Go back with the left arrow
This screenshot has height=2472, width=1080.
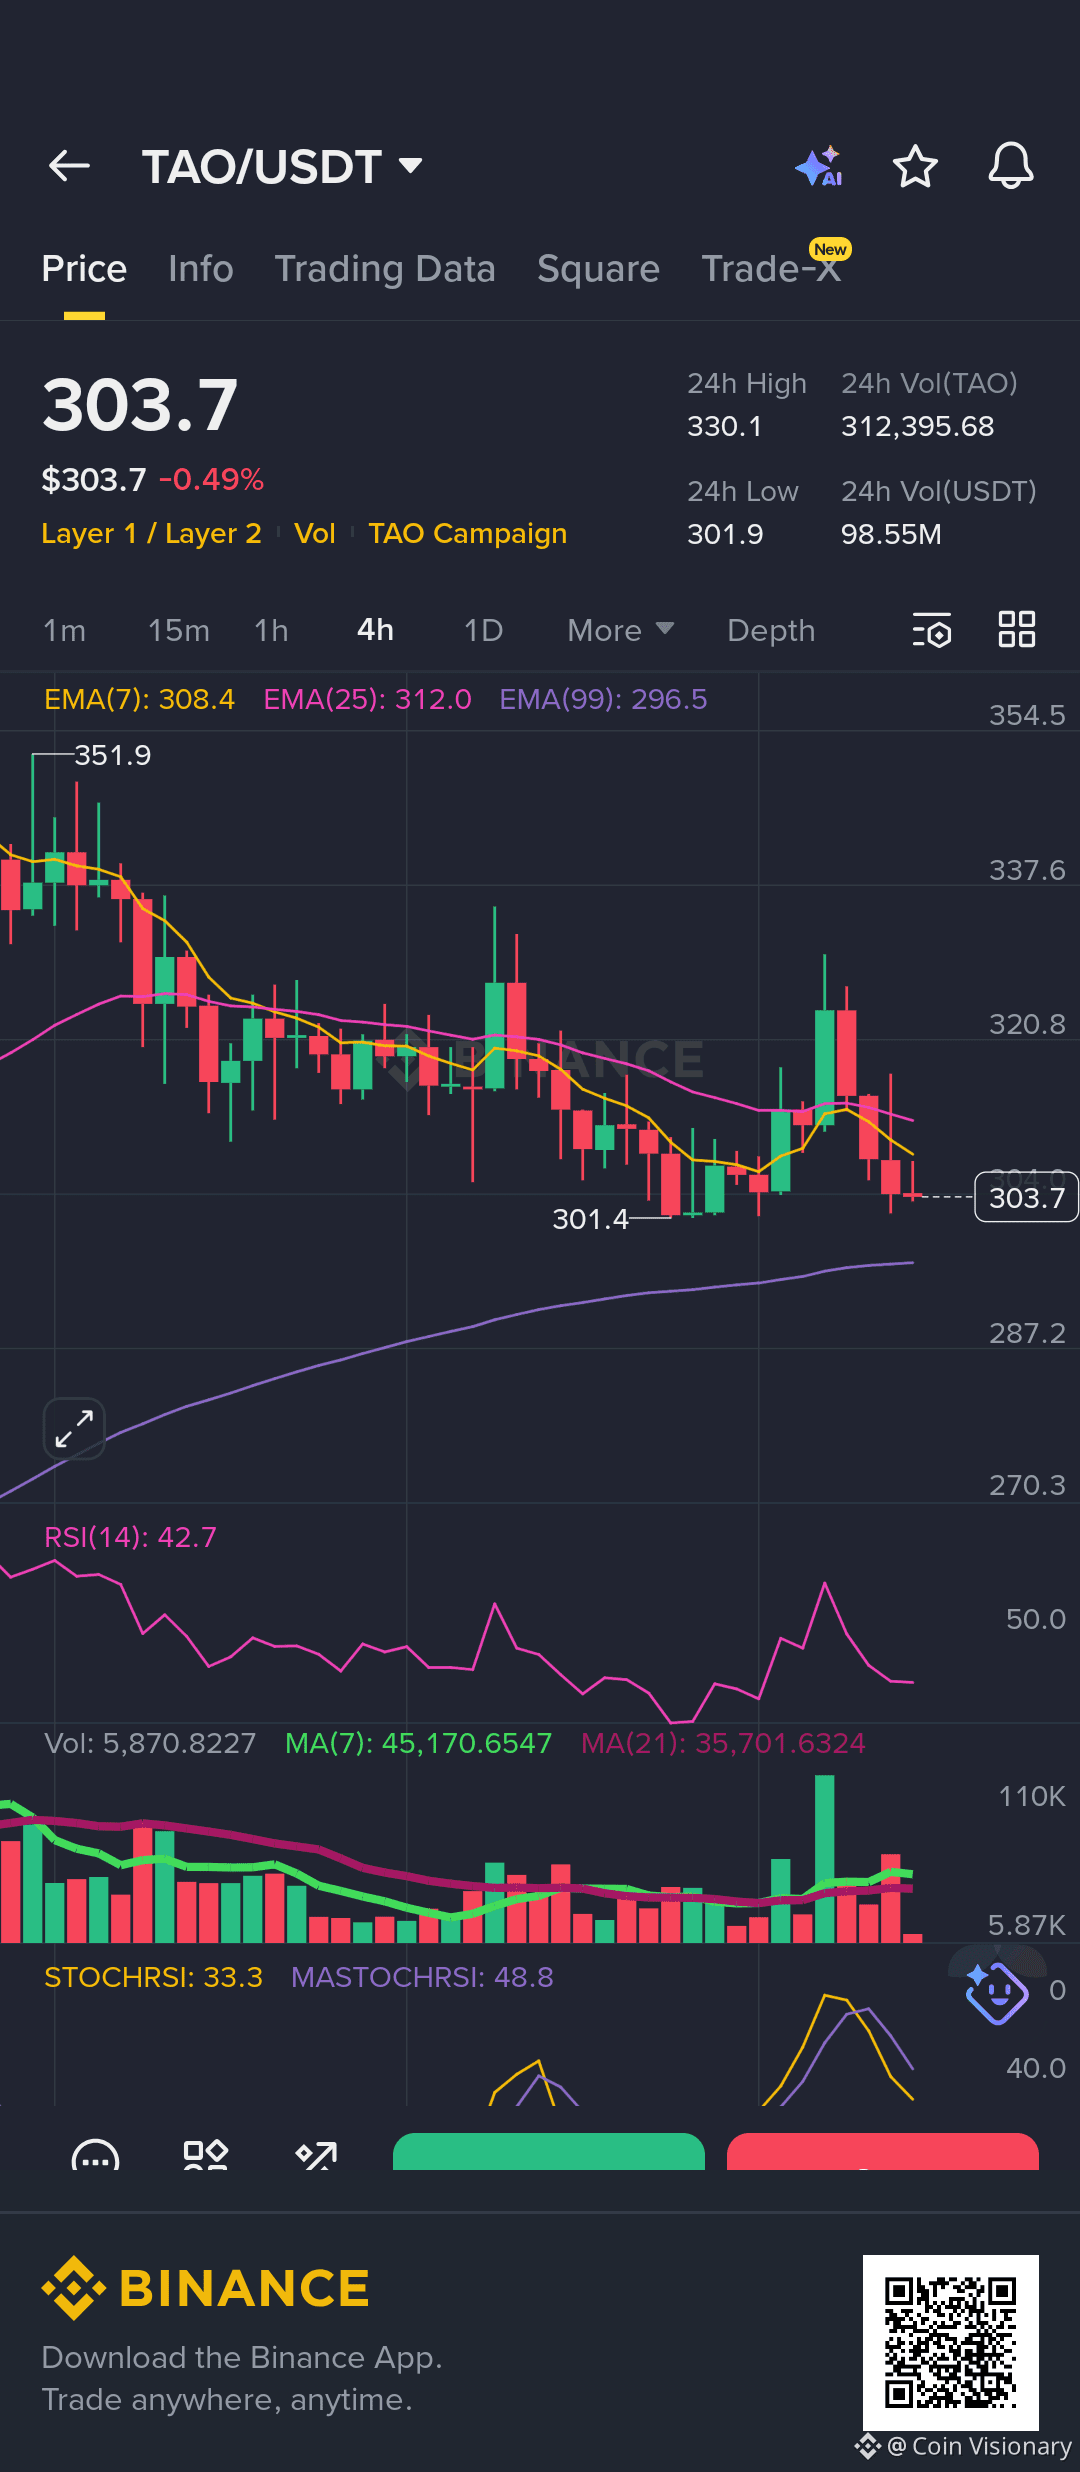(x=69, y=166)
